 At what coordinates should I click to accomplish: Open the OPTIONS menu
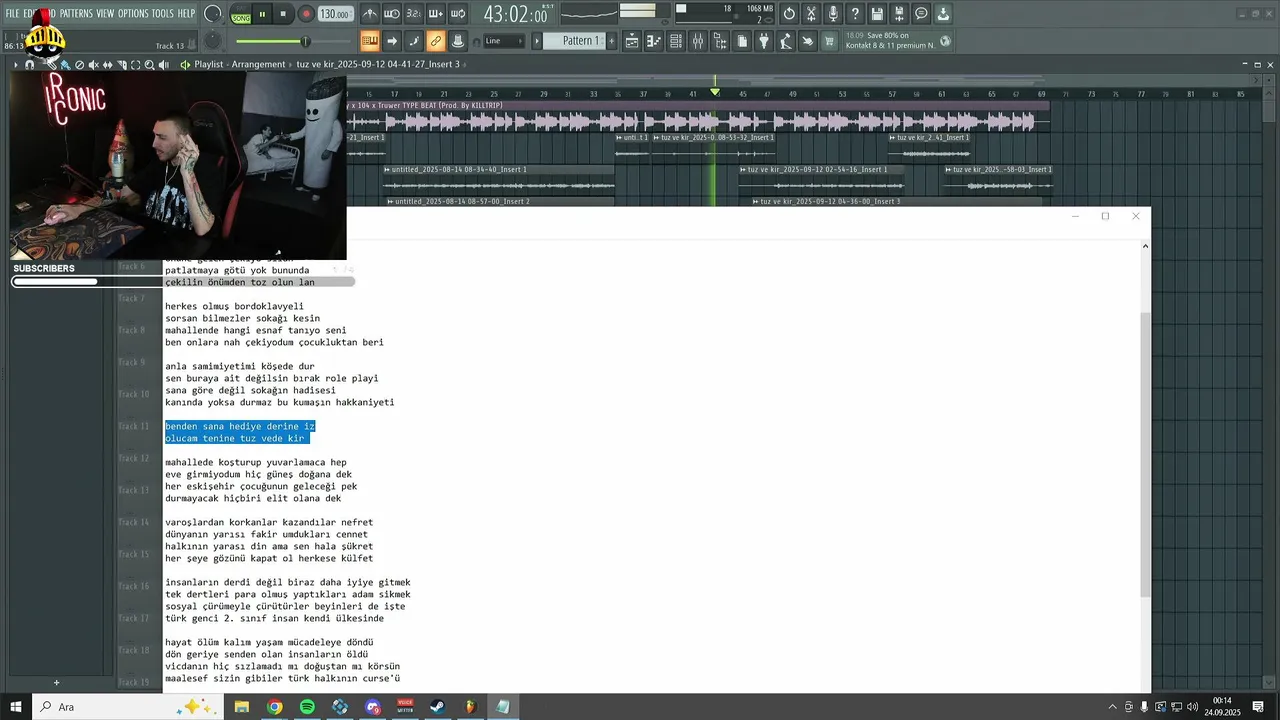tap(133, 13)
